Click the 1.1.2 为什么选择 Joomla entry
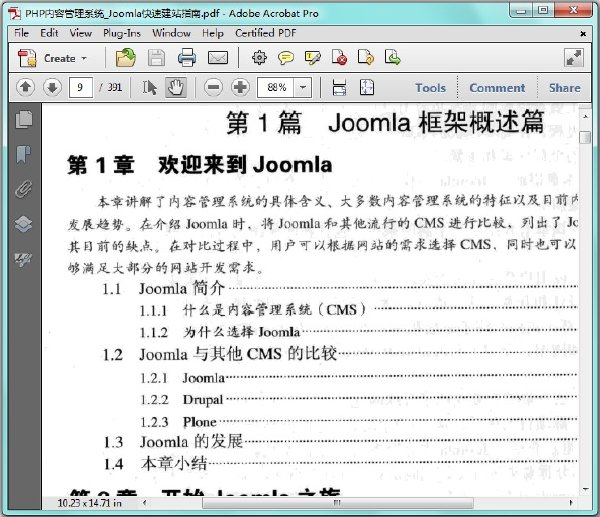This screenshot has height=517, width=600. click(358, 332)
